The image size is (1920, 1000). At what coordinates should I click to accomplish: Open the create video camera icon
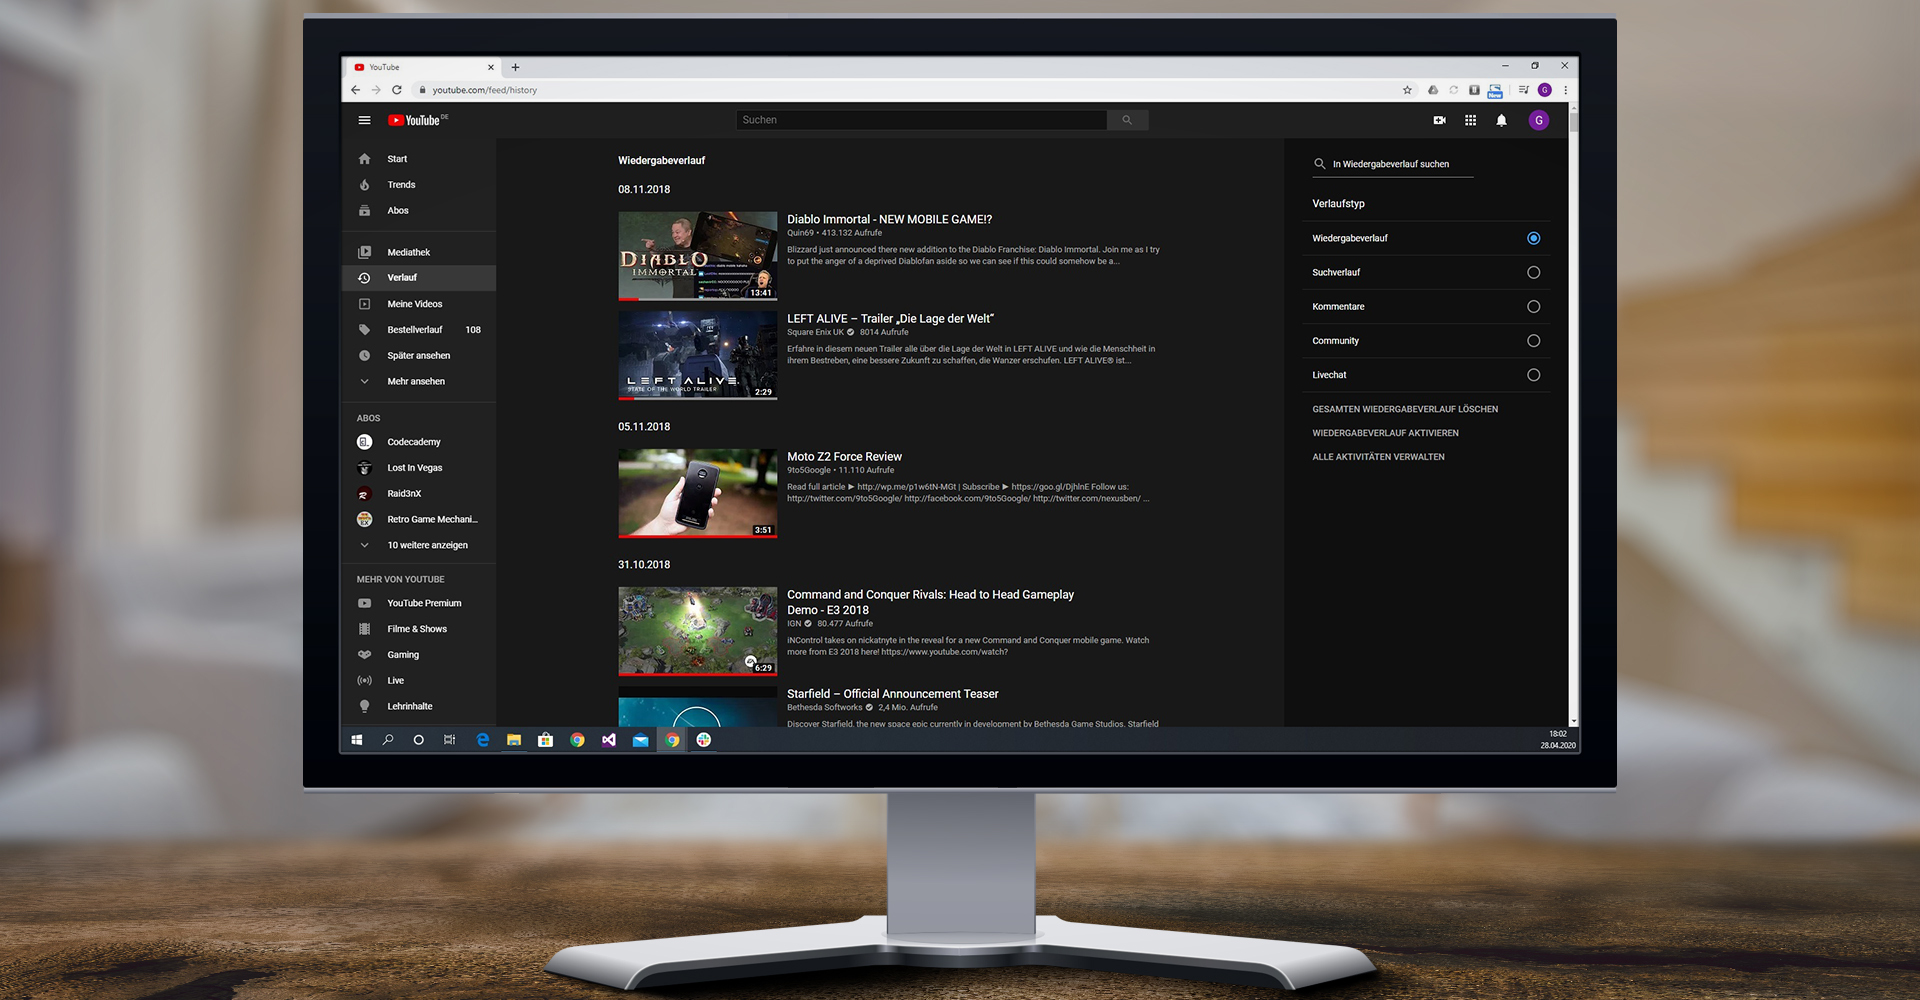(1439, 120)
